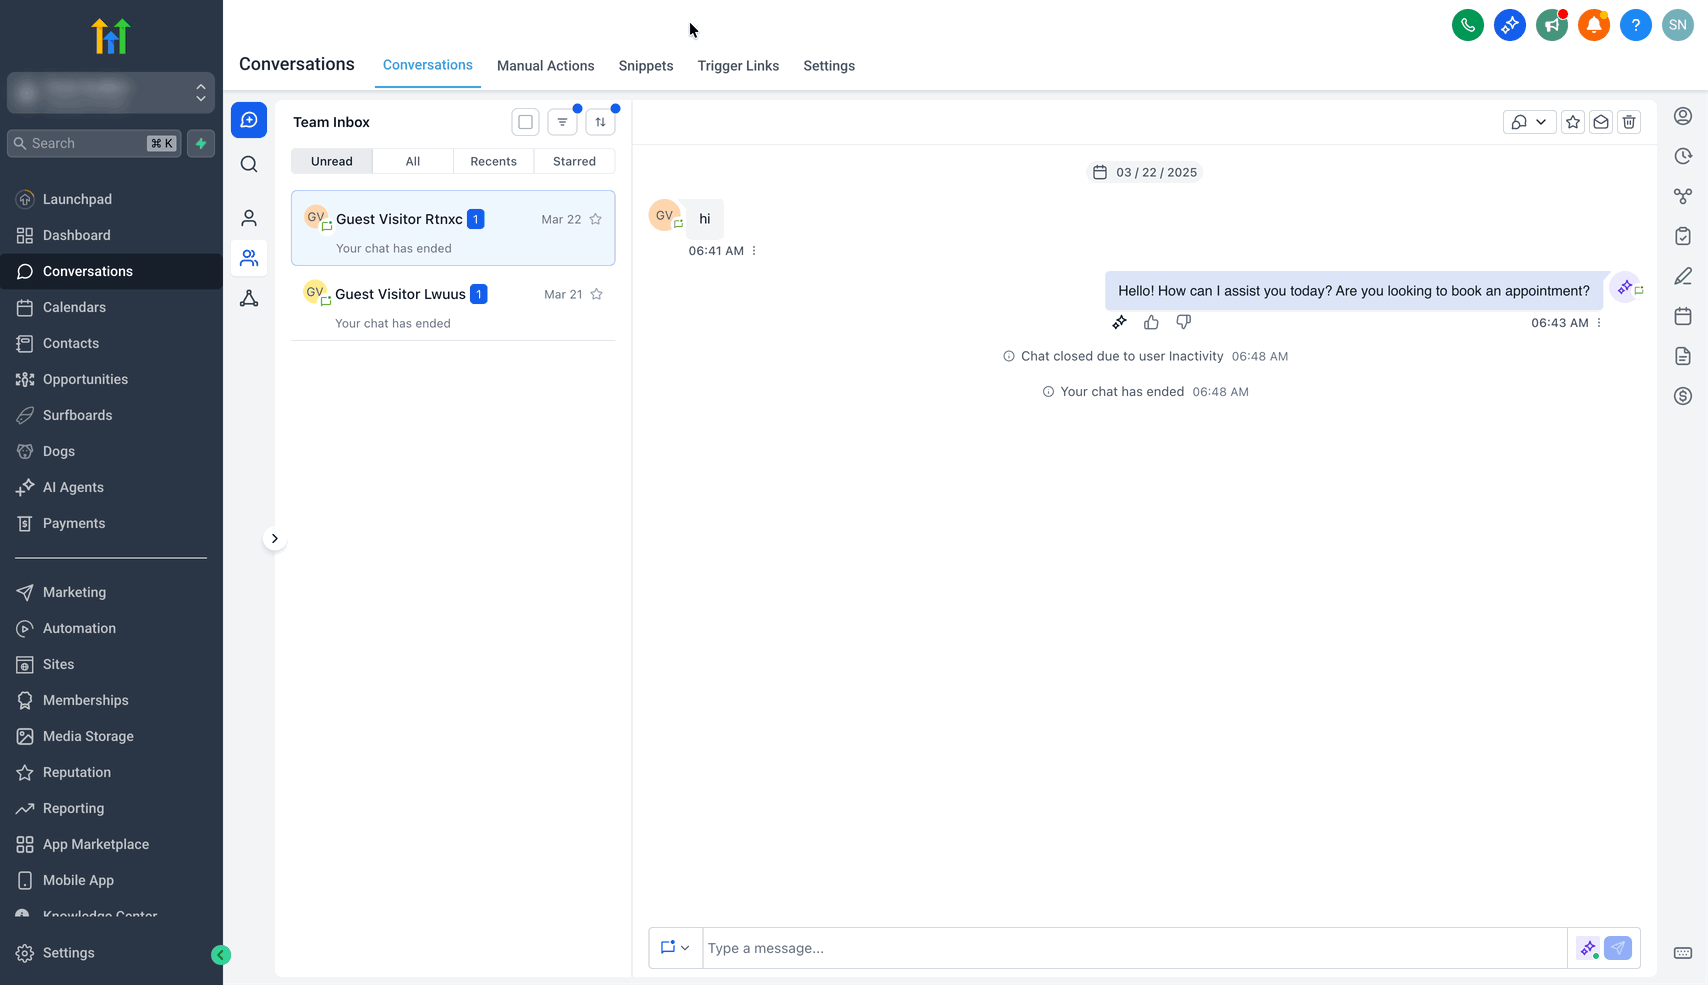
Task: Select the Unread filter tab
Action: 332,161
